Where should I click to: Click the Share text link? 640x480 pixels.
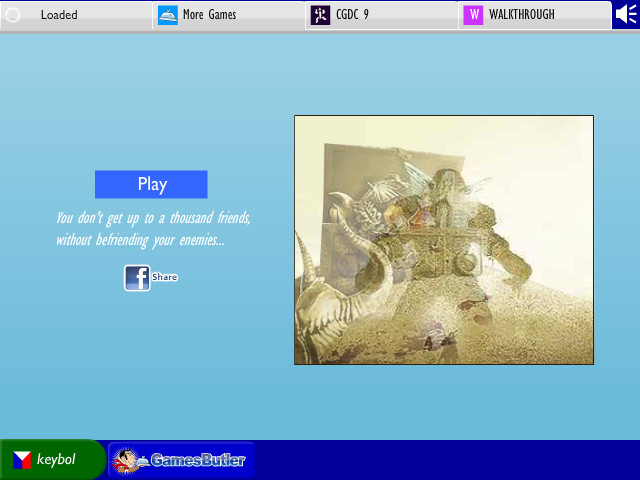[164, 277]
